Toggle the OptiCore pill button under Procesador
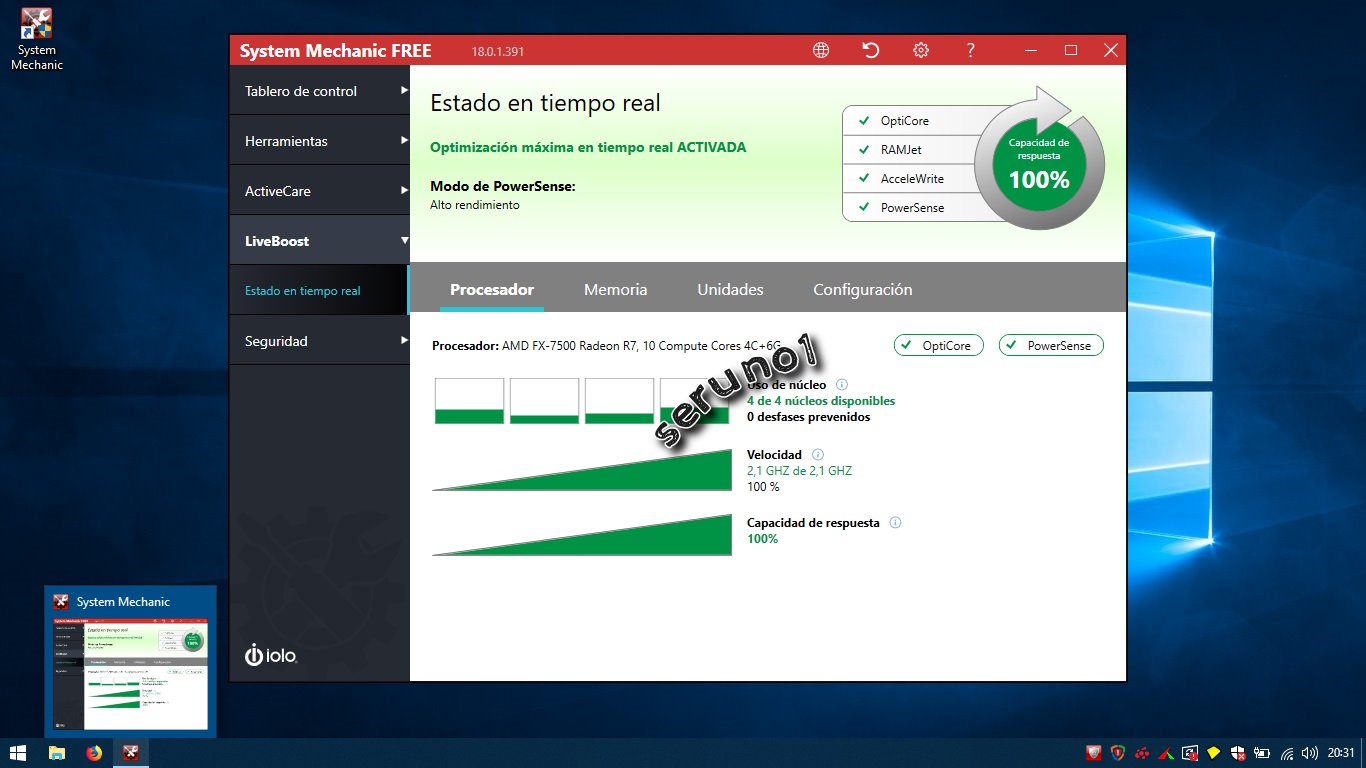This screenshot has width=1366, height=768. [x=939, y=345]
